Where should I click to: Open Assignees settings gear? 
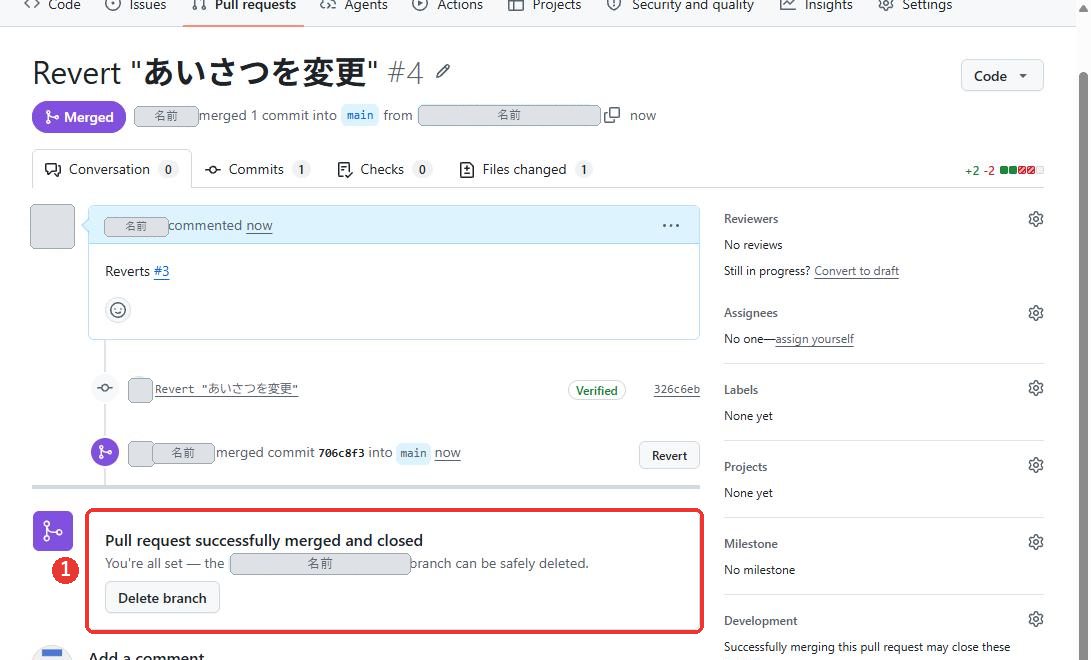point(1035,313)
